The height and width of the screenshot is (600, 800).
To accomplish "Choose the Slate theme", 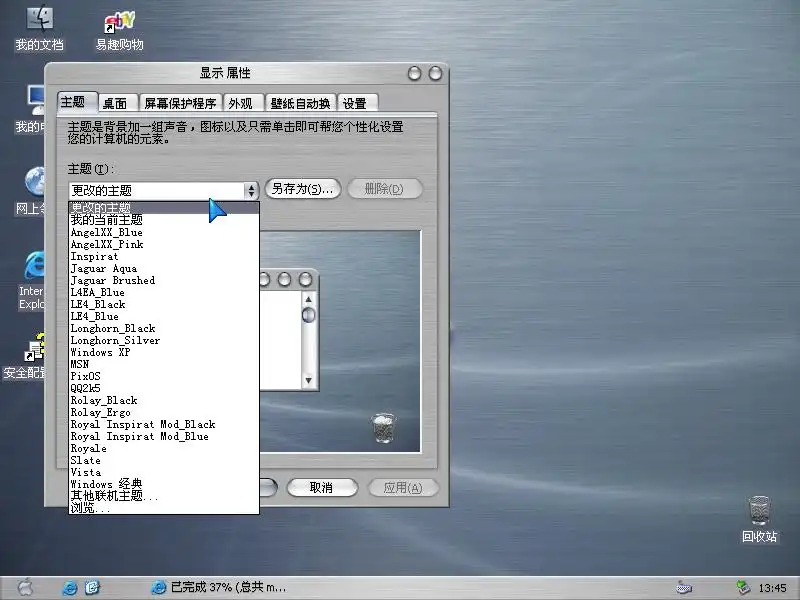I will (x=164, y=460).
